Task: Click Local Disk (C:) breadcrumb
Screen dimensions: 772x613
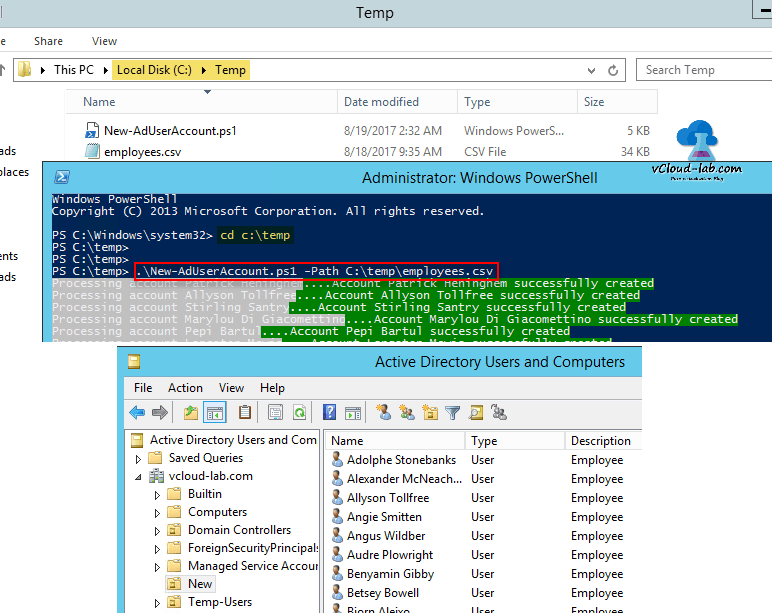Action: [x=154, y=70]
